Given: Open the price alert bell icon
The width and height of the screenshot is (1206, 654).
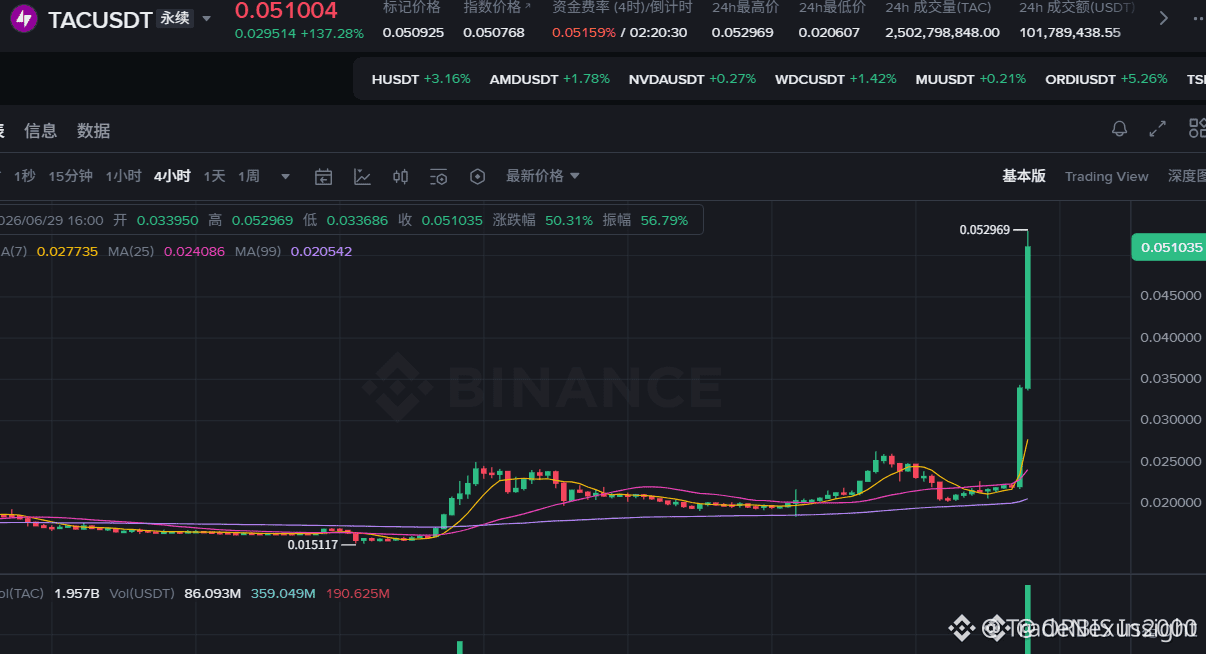Looking at the screenshot, I should [x=1120, y=129].
